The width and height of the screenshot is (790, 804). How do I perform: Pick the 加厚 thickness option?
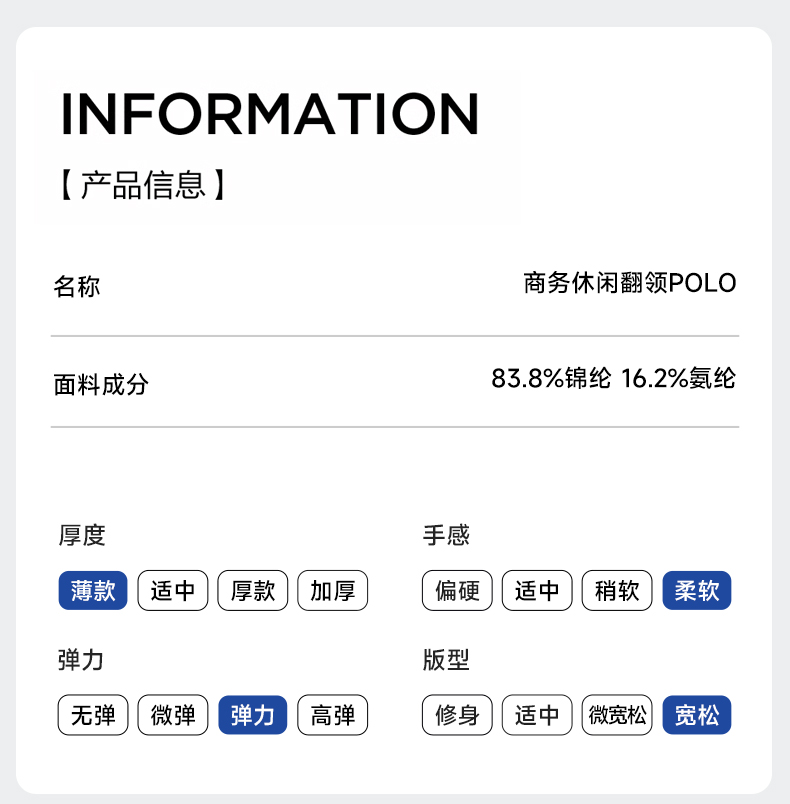[333, 591]
